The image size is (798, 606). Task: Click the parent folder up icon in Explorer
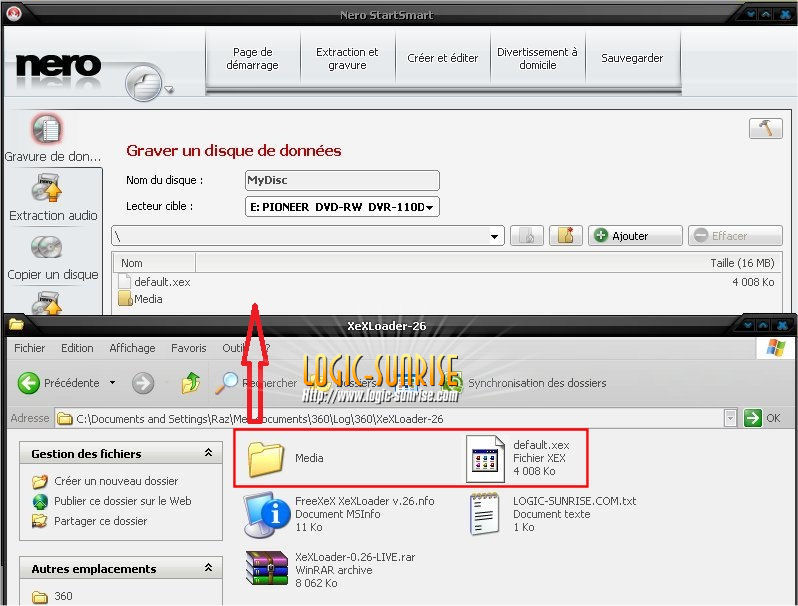(x=191, y=383)
